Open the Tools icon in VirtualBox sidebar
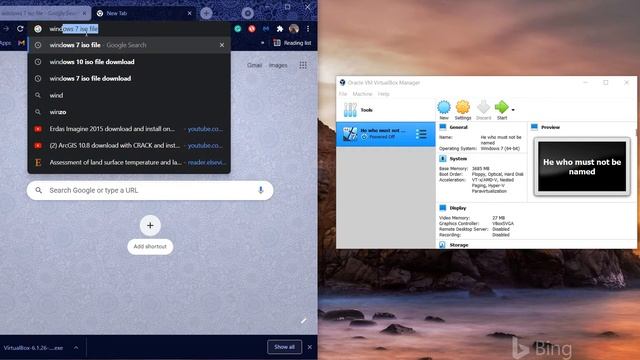 point(350,109)
